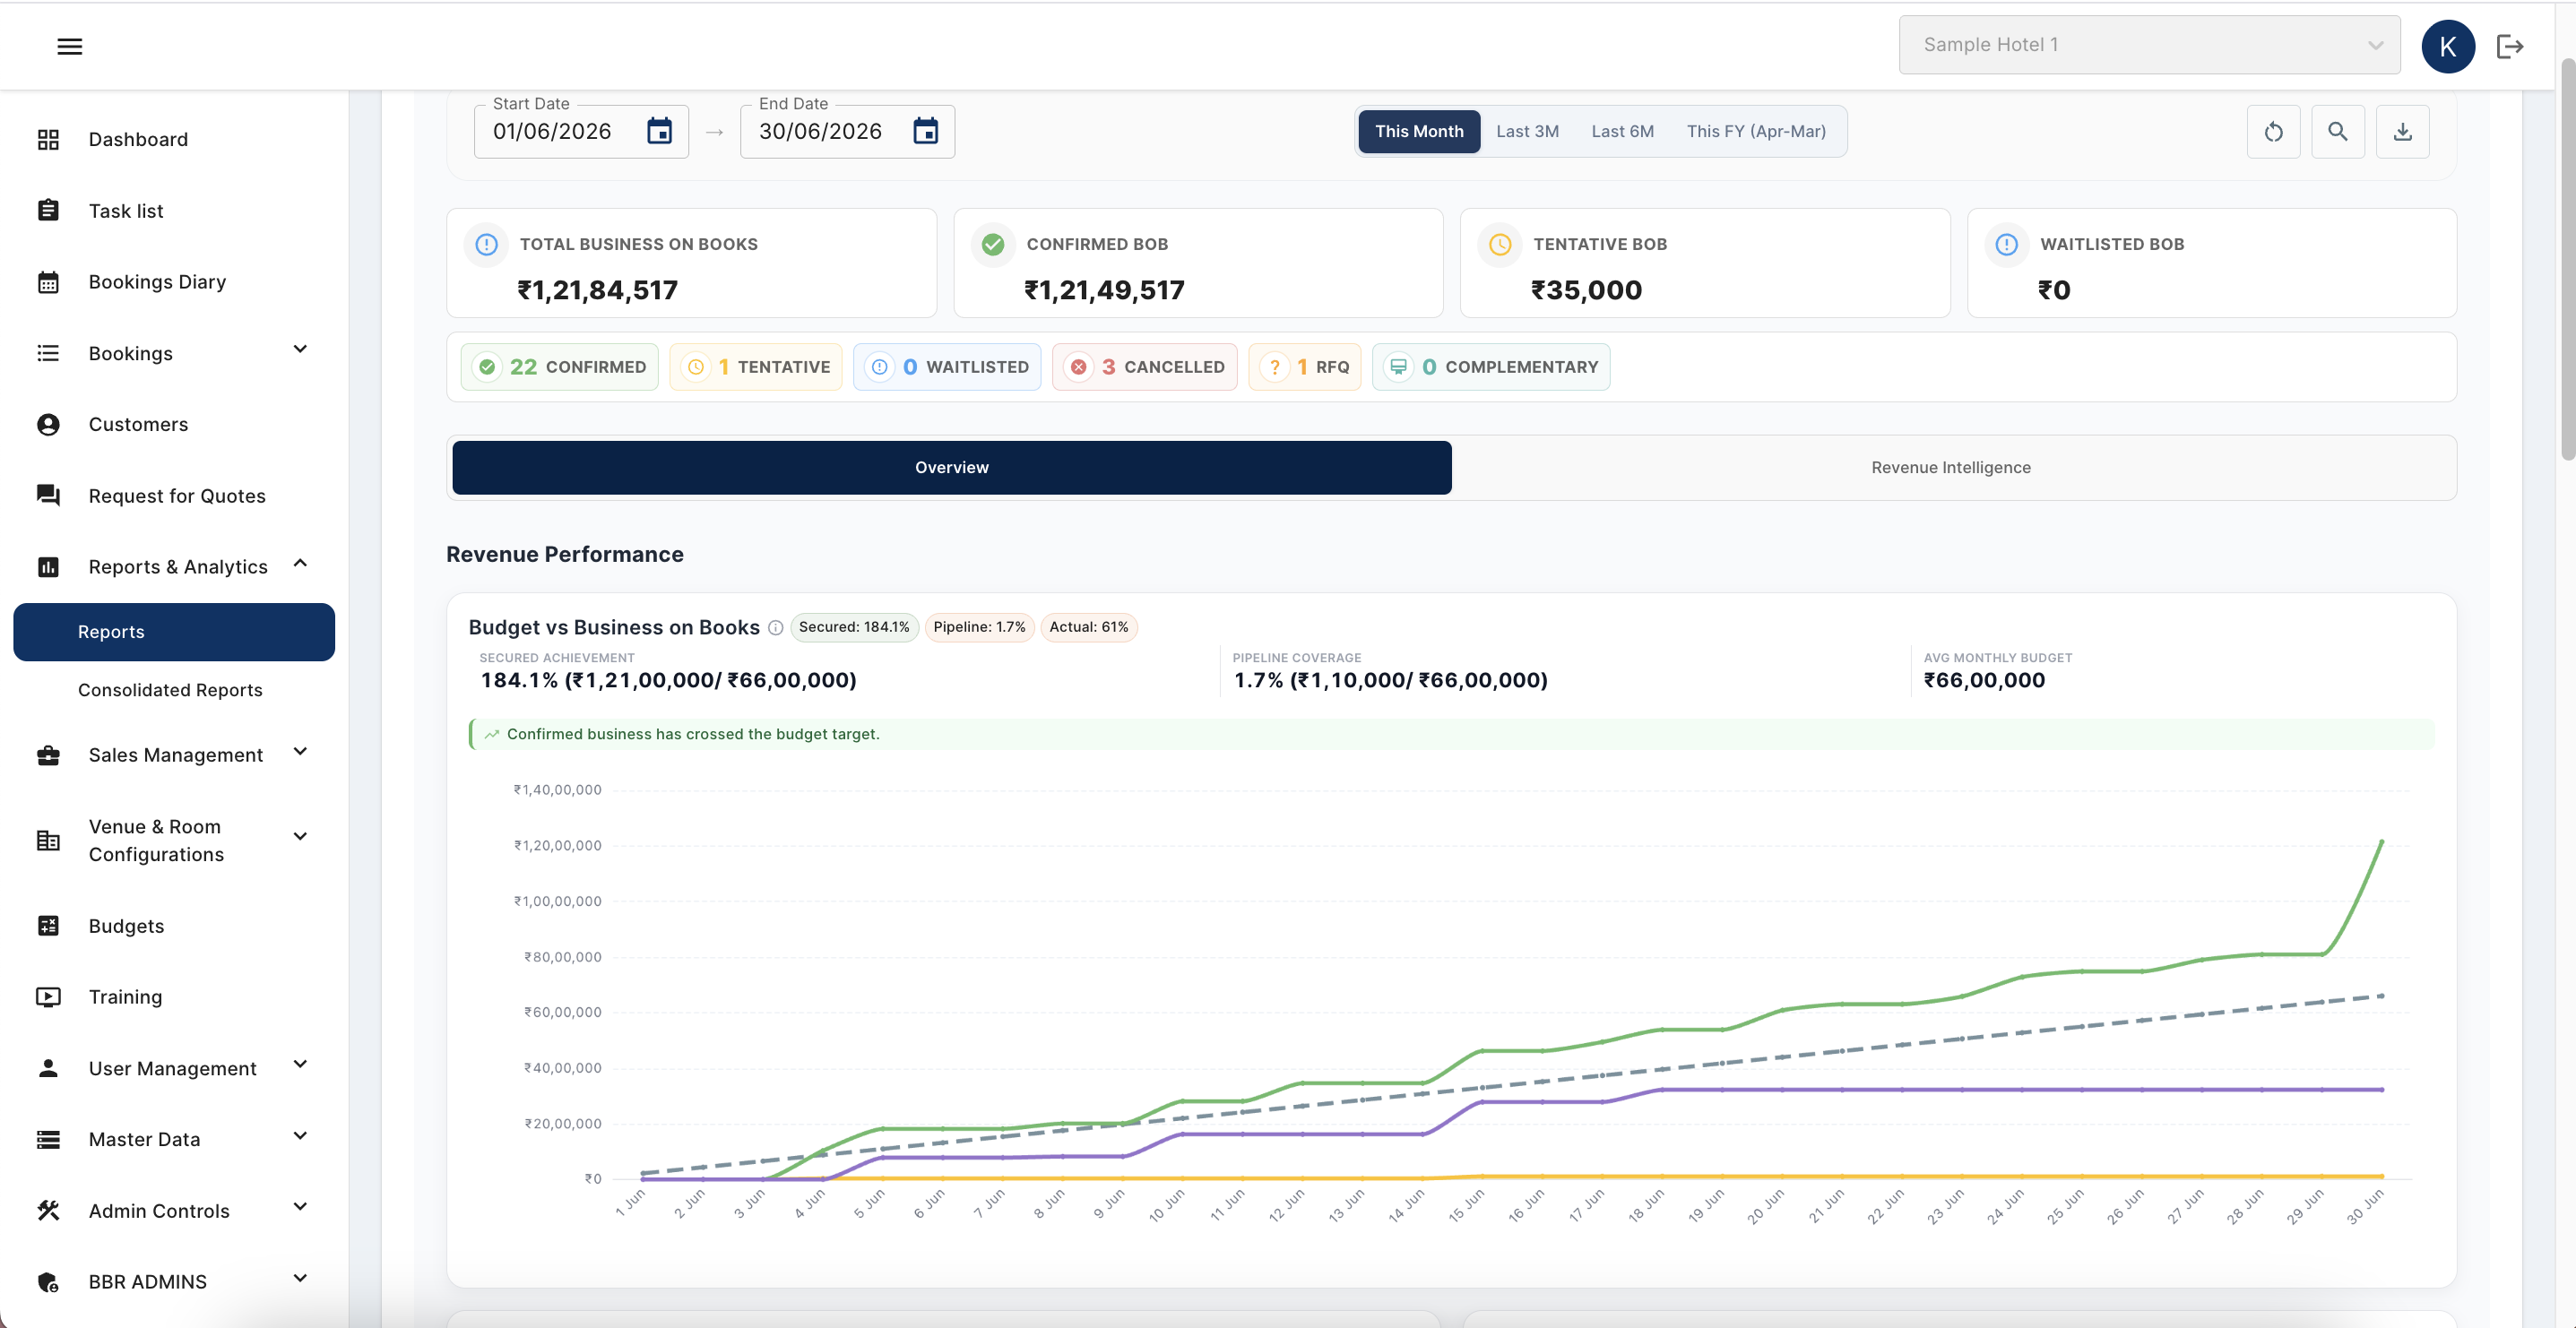Click the Bookings Diary calendar icon
This screenshot has width=2576, height=1328.
click(x=48, y=282)
